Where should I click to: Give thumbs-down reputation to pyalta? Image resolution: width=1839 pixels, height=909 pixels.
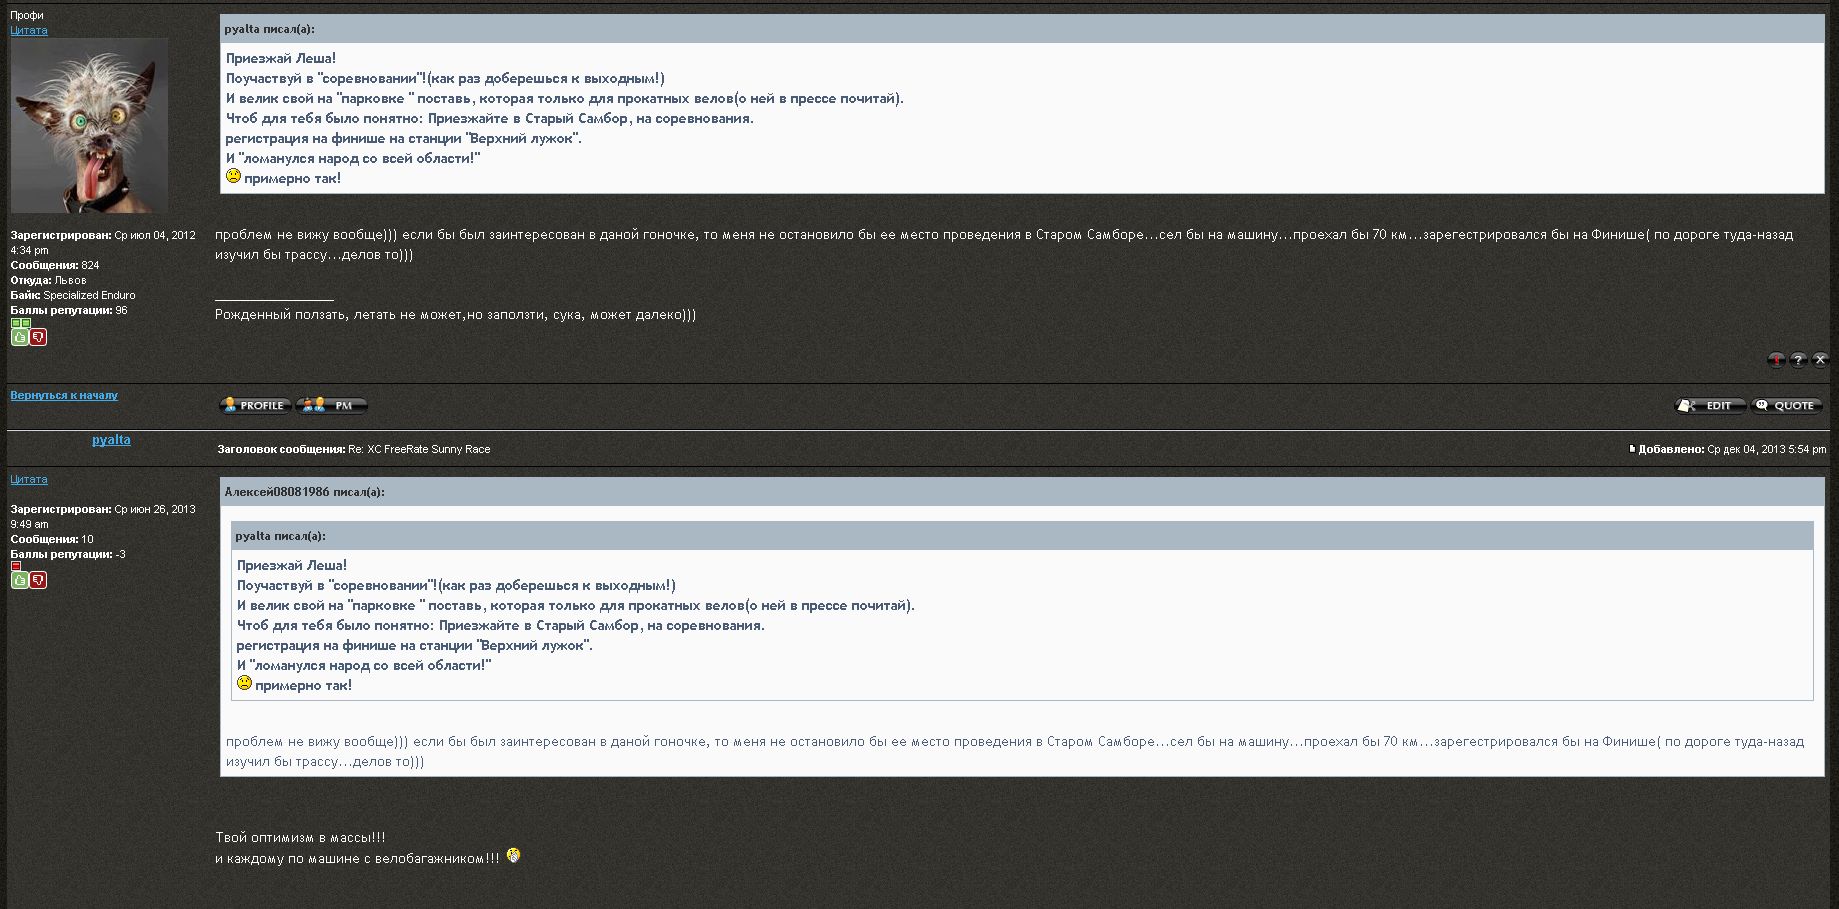point(38,580)
